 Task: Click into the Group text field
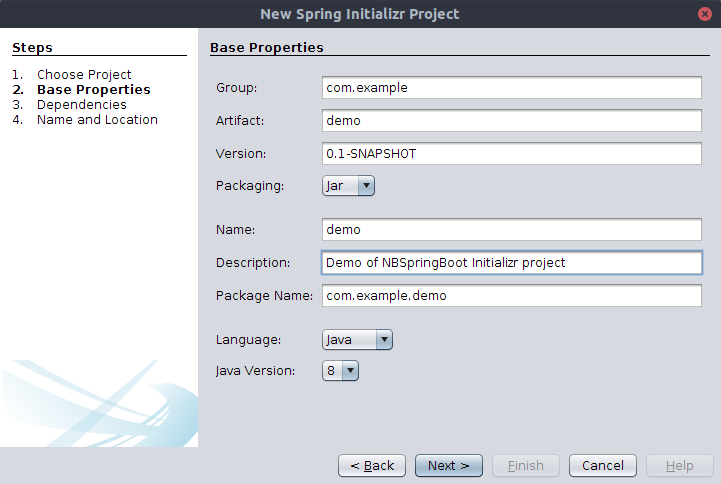pos(512,88)
